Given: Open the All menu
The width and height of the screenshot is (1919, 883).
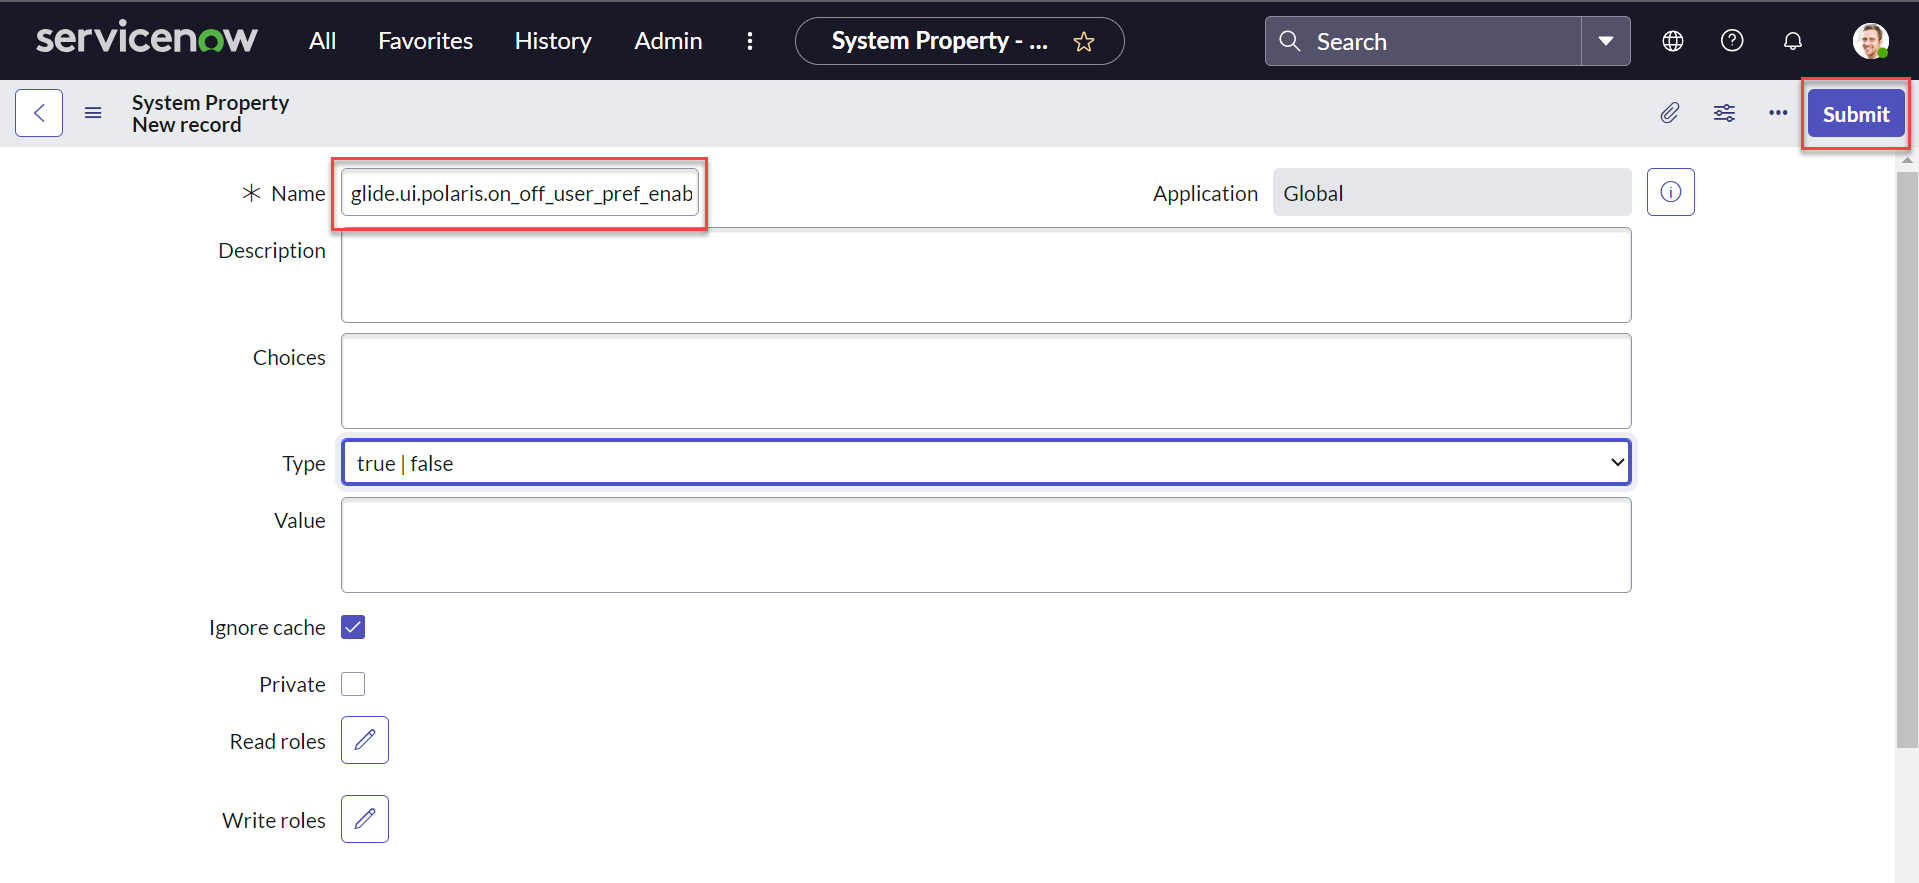Looking at the screenshot, I should click(322, 41).
